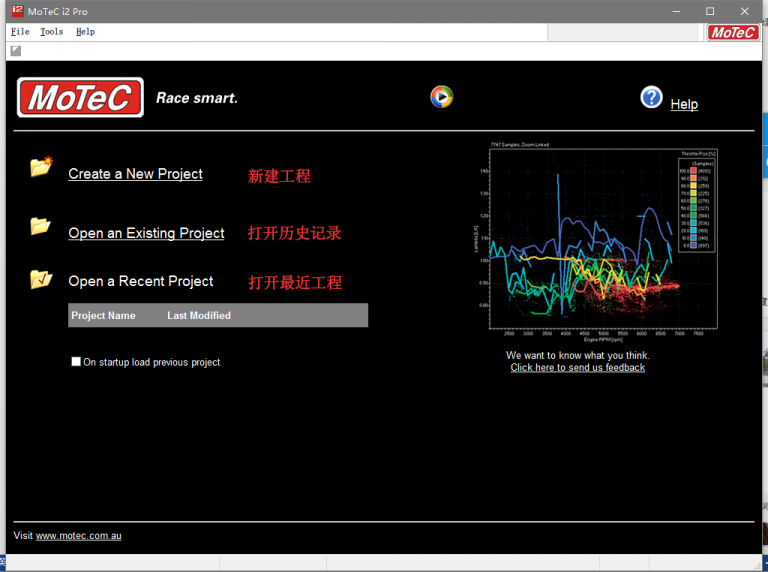Minimize the MoTeC i2 Pro window
The height and width of the screenshot is (572, 768).
676,11
